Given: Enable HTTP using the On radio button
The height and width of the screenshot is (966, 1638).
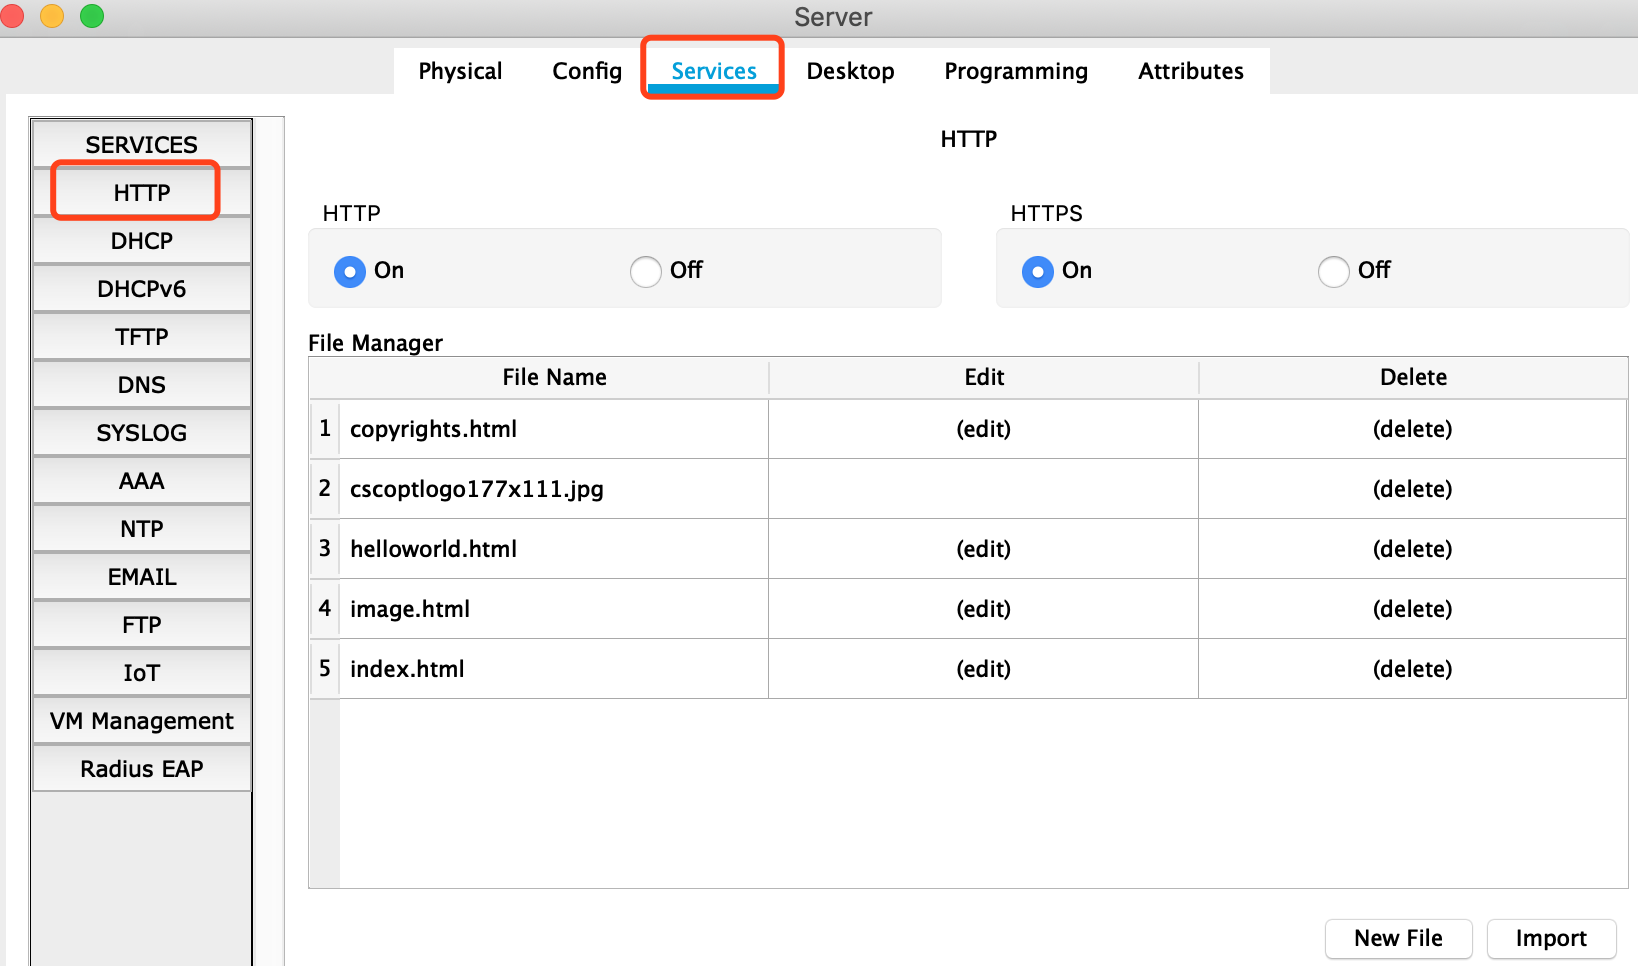Looking at the screenshot, I should (x=350, y=271).
